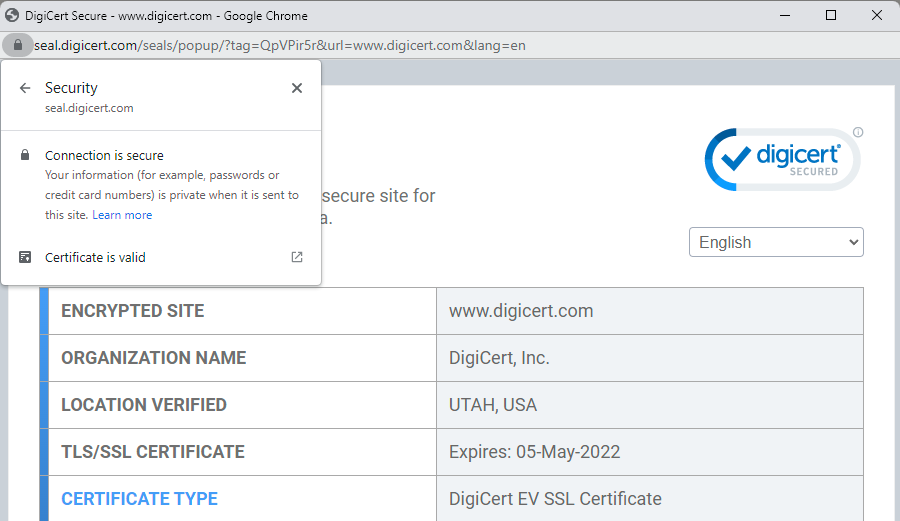Select DigiCert EV SSL Certificate text
This screenshot has height=521, width=900.
[555, 499]
